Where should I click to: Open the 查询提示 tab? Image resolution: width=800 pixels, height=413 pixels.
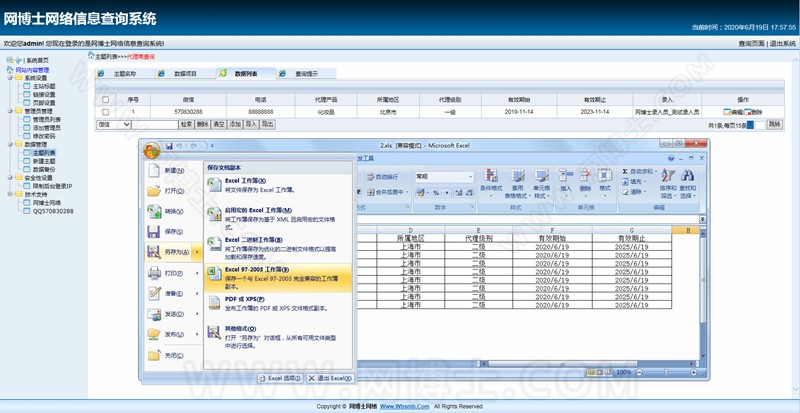(306, 74)
